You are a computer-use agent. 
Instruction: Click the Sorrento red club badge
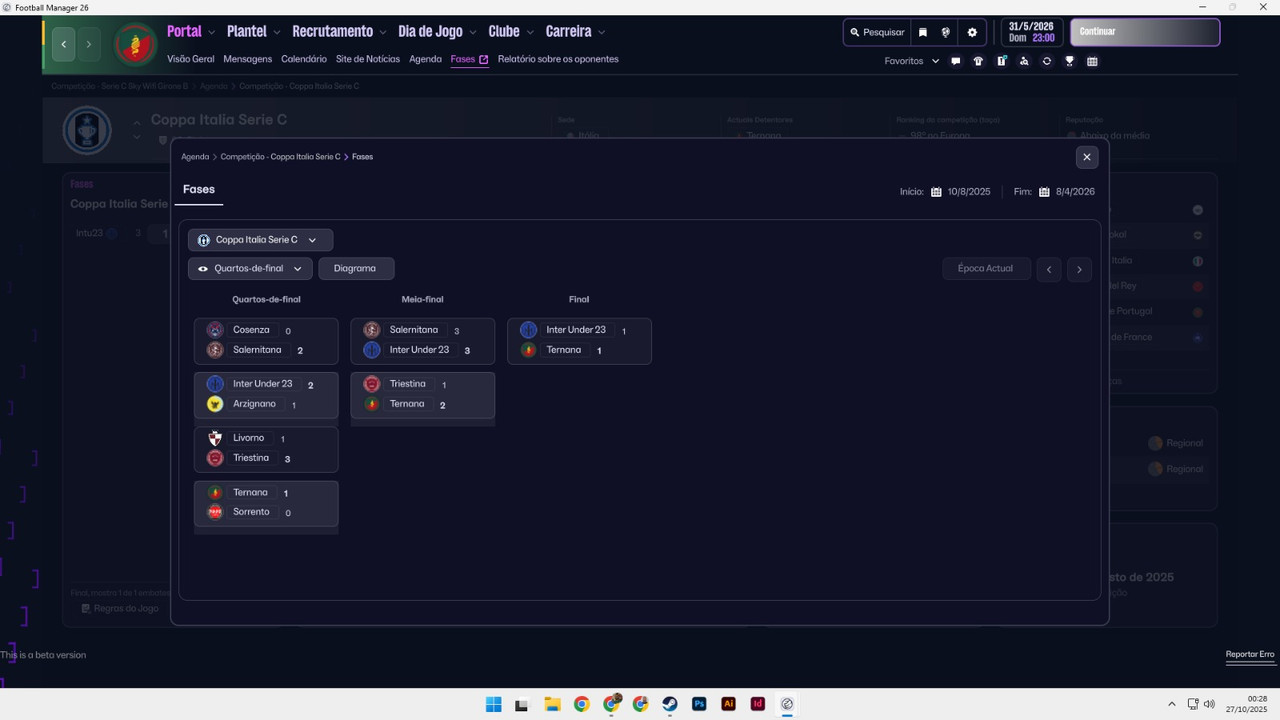pos(215,512)
